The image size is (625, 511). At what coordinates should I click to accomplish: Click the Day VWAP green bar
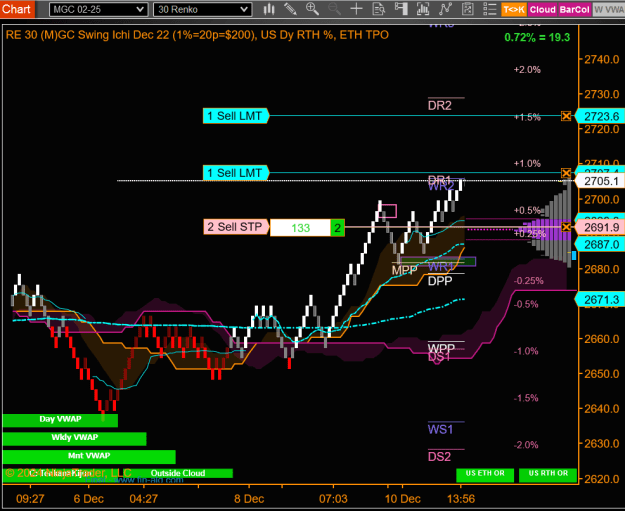coord(60,420)
